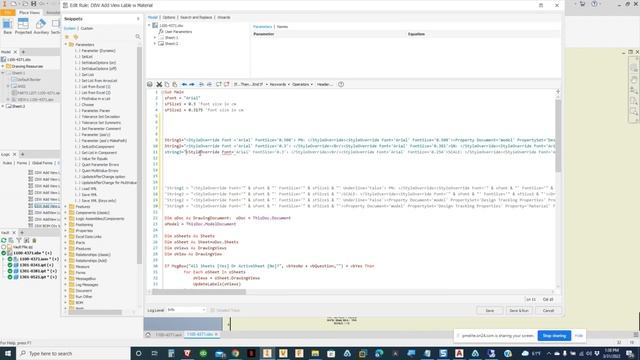
Task: Click the comment selection icon
Action: (219, 84)
